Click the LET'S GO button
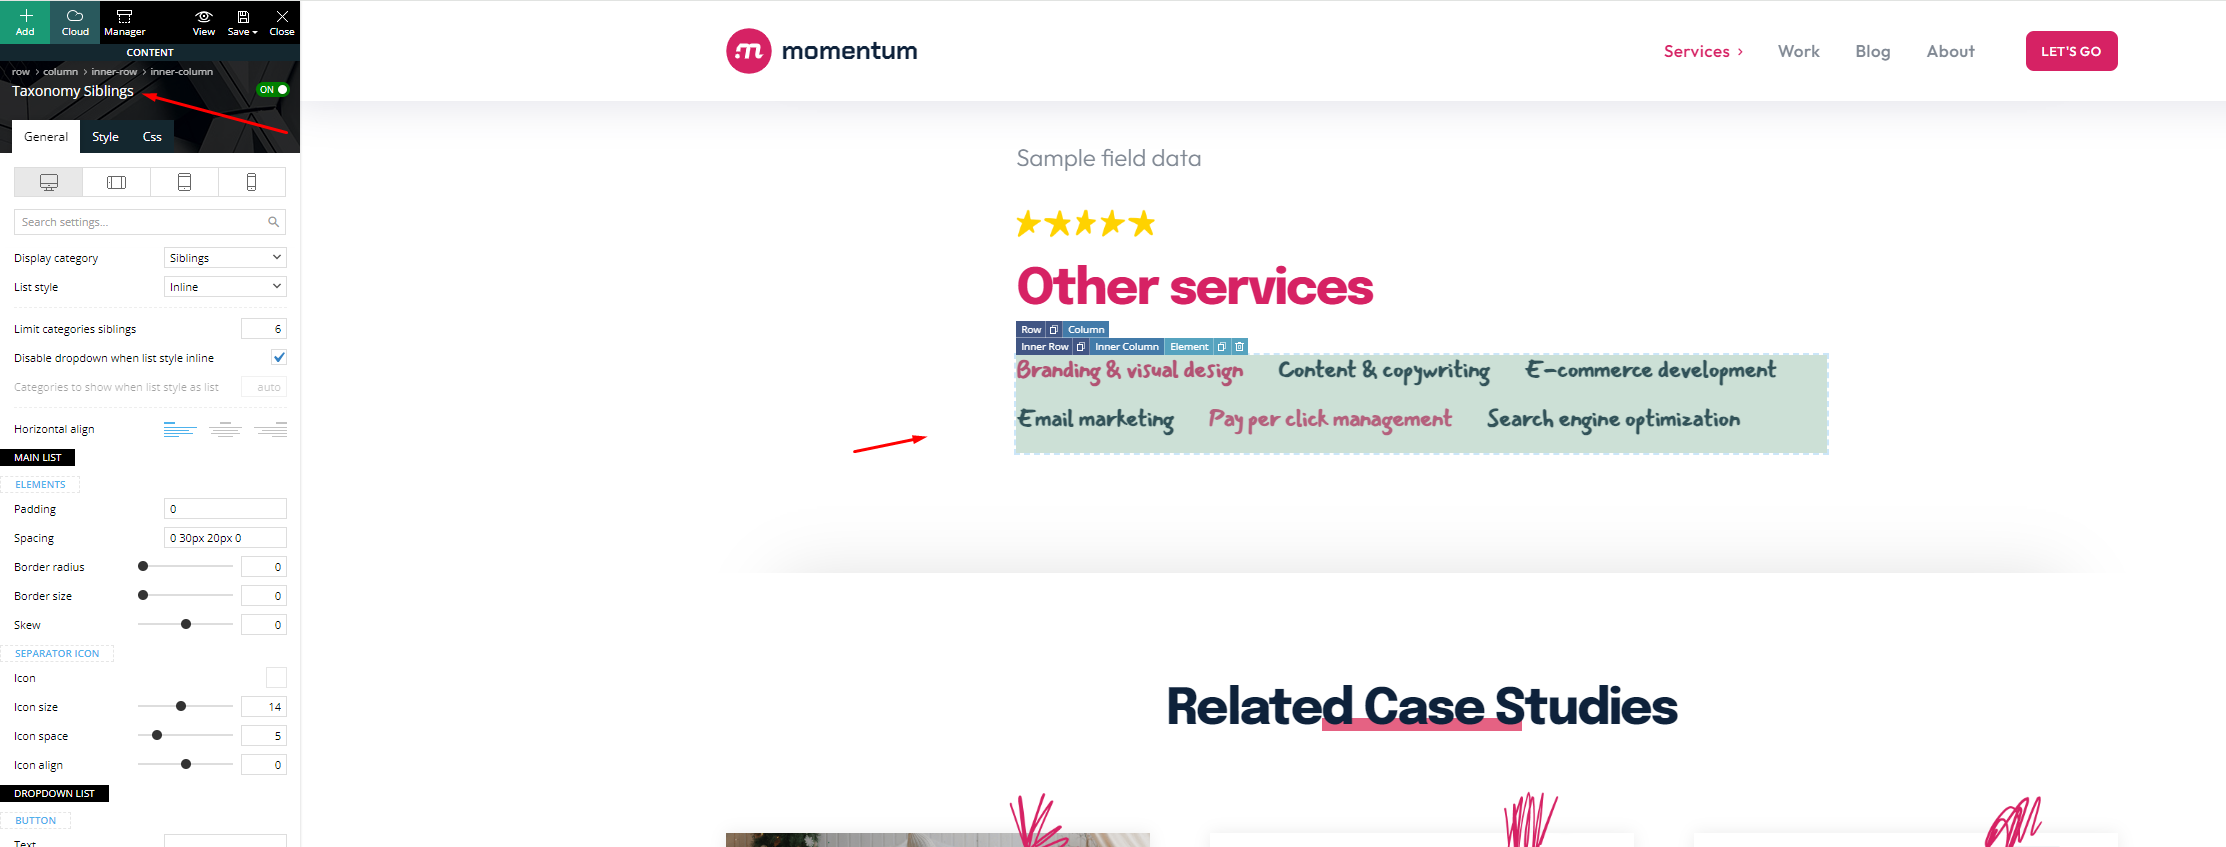2226x847 pixels. (2071, 51)
